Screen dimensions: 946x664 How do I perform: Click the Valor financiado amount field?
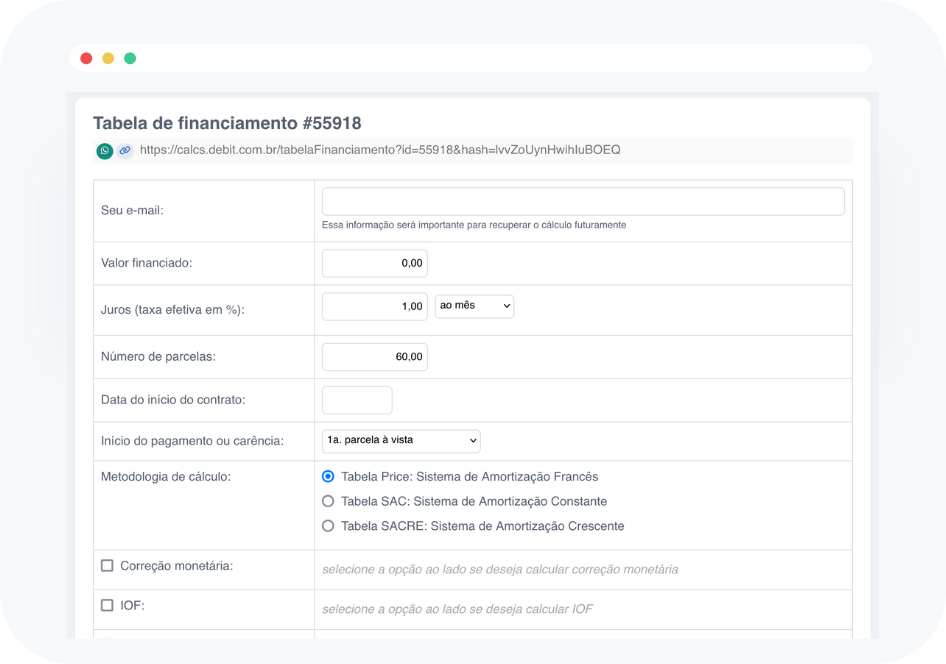pyautogui.click(x=374, y=263)
